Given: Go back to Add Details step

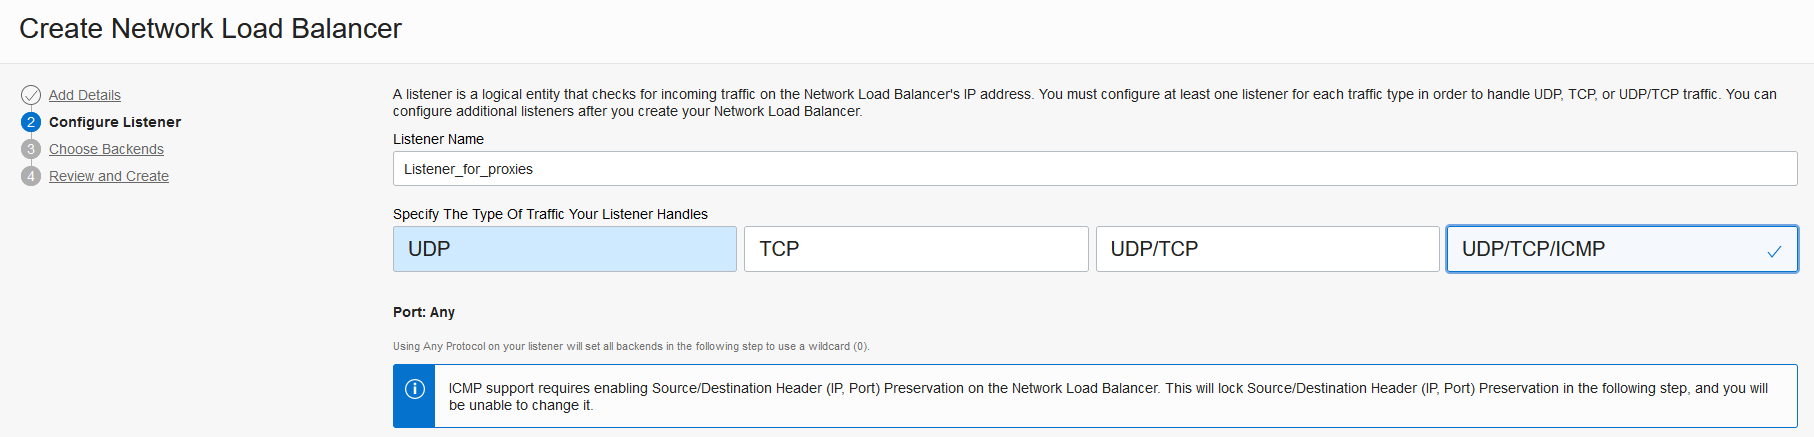Looking at the screenshot, I should pyautogui.click(x=85, y=95).
